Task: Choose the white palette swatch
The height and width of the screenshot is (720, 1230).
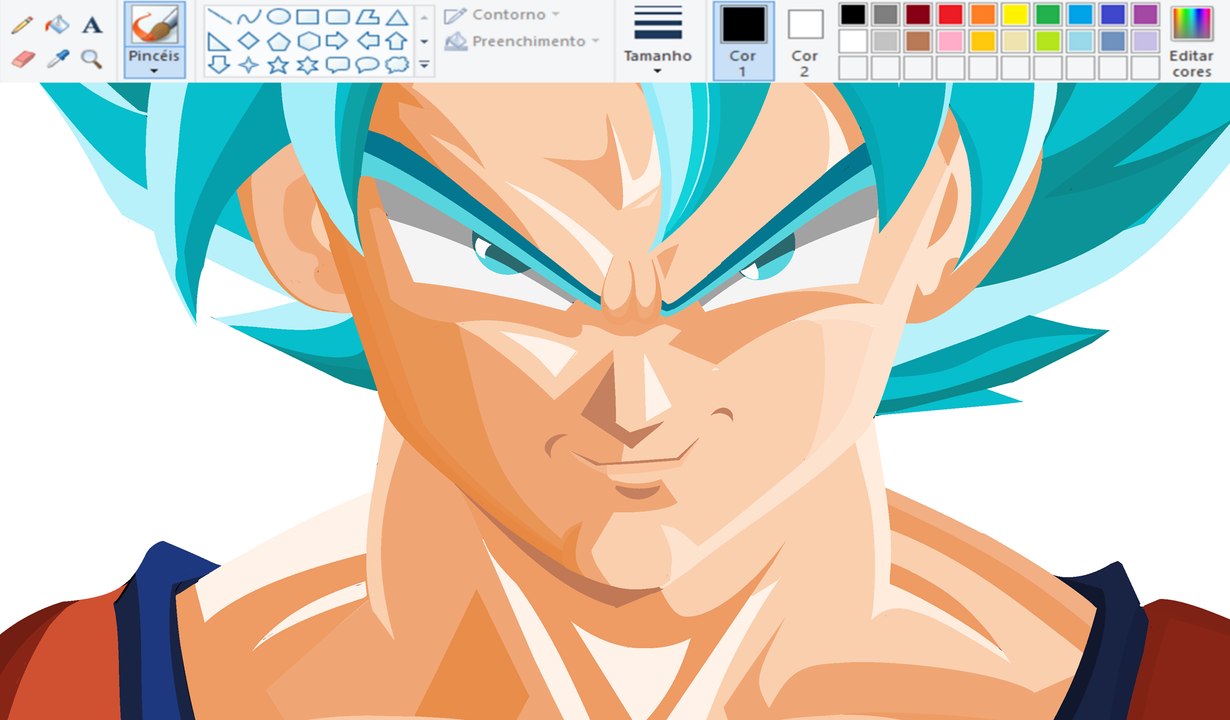Action: click(x=853, y=41)
